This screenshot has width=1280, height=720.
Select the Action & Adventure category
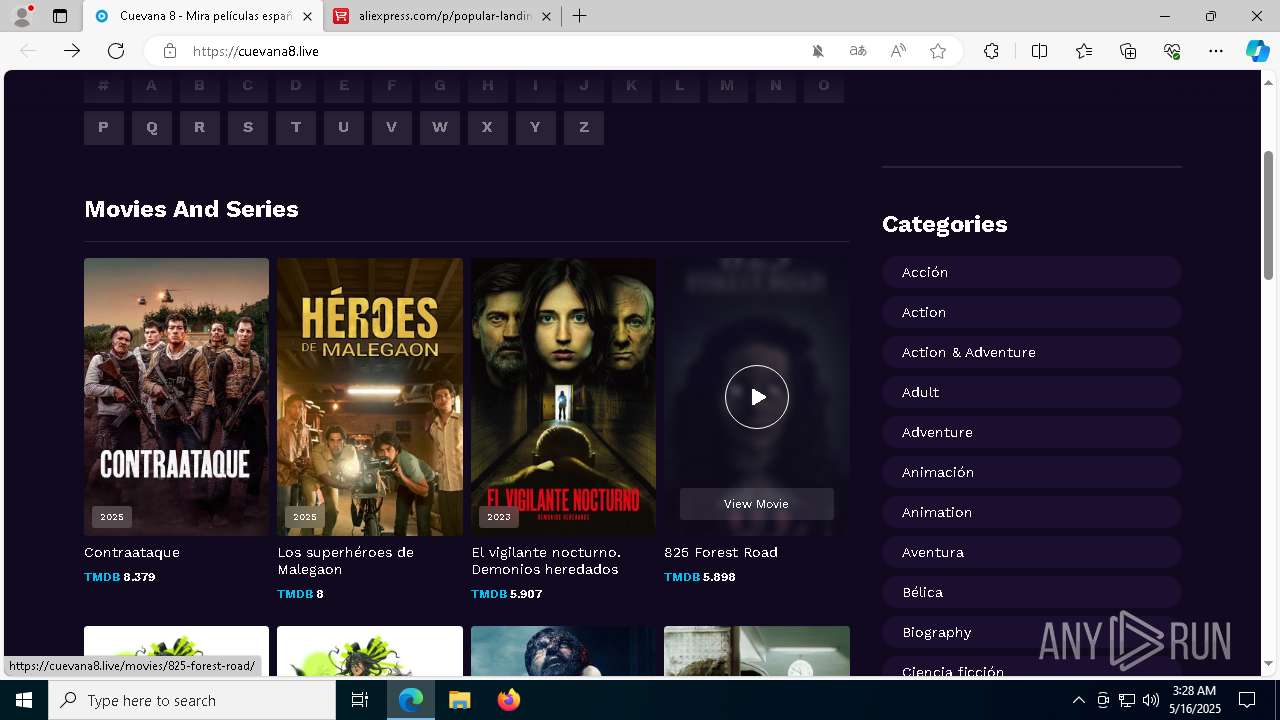(1032, 352)
